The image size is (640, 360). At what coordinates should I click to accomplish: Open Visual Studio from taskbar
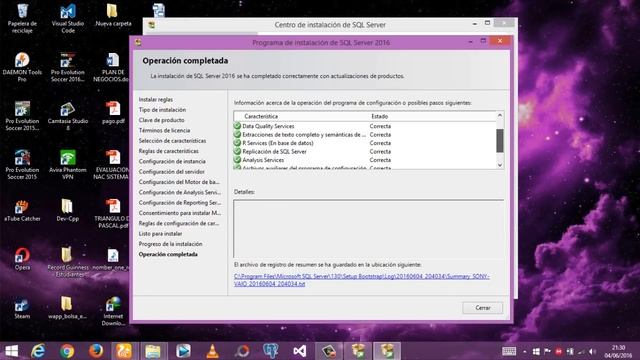pyautogui.click(x=300, y=351)
